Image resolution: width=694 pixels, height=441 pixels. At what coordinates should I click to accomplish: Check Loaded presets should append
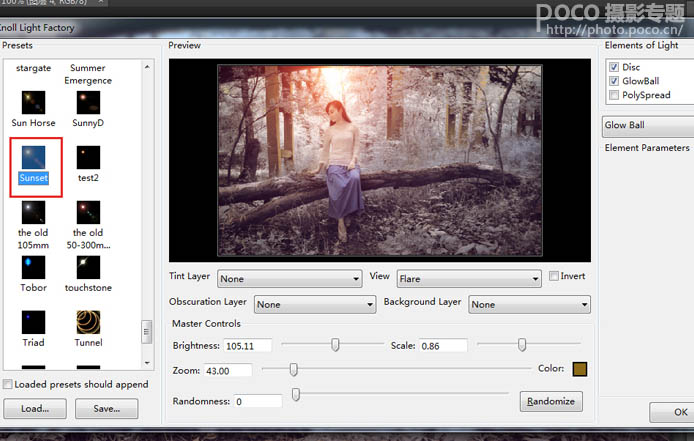click(8, 384)
